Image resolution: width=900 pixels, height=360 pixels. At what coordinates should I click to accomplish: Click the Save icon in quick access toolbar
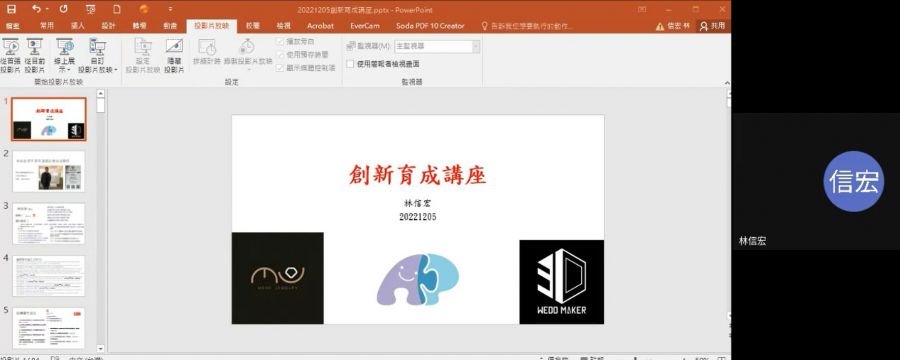(11, 9)
